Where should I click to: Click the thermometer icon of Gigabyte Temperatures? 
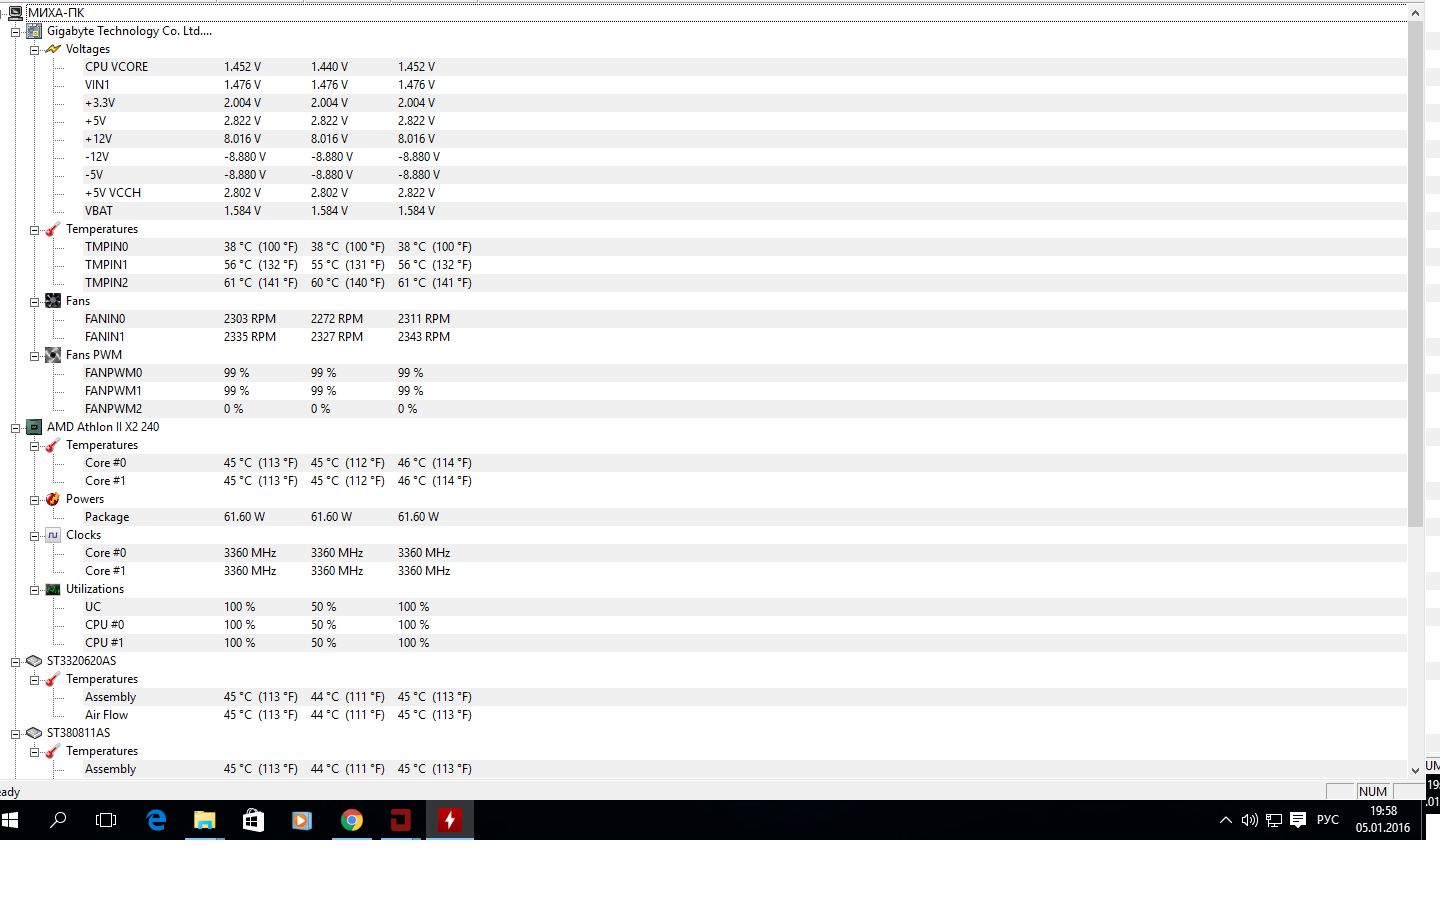point(53,229)
